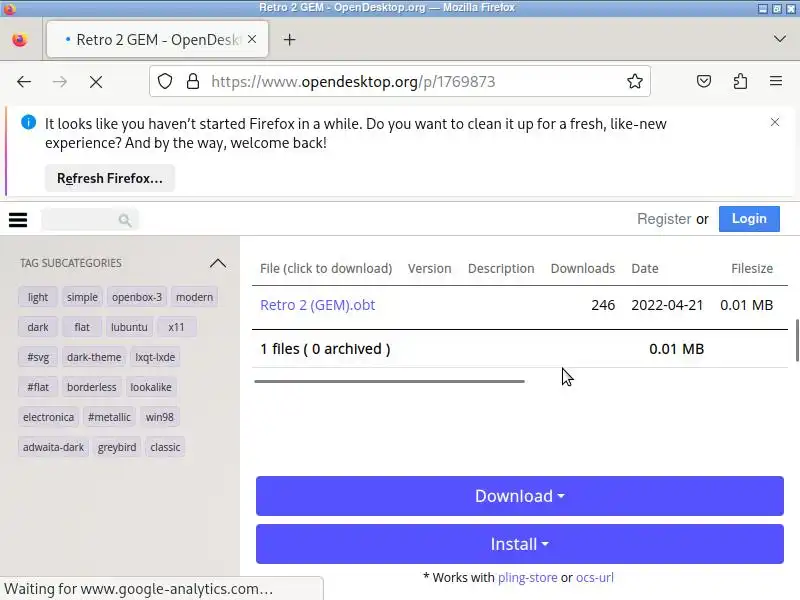Click the Downloads column header
Viewport: 800px width, 600px height.
[x=583, y=268]
